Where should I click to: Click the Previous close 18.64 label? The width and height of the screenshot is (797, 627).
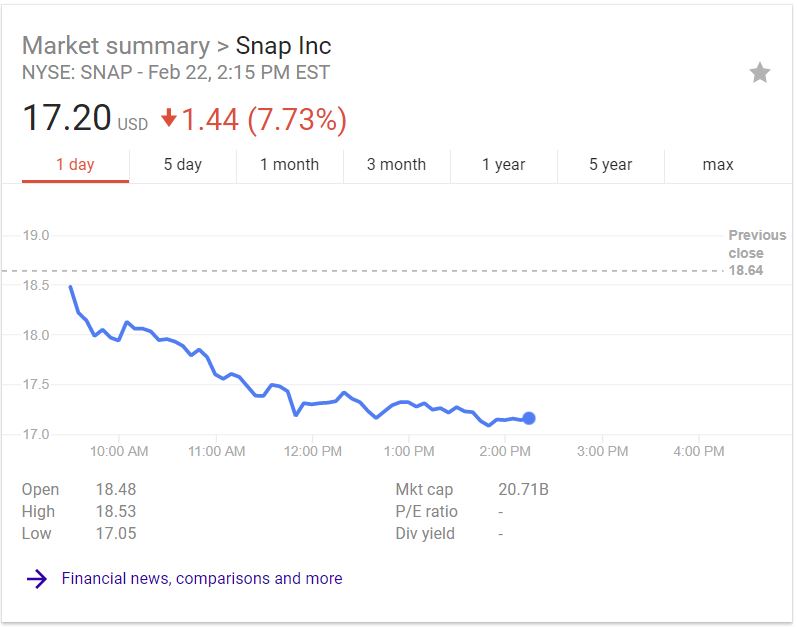757,252
